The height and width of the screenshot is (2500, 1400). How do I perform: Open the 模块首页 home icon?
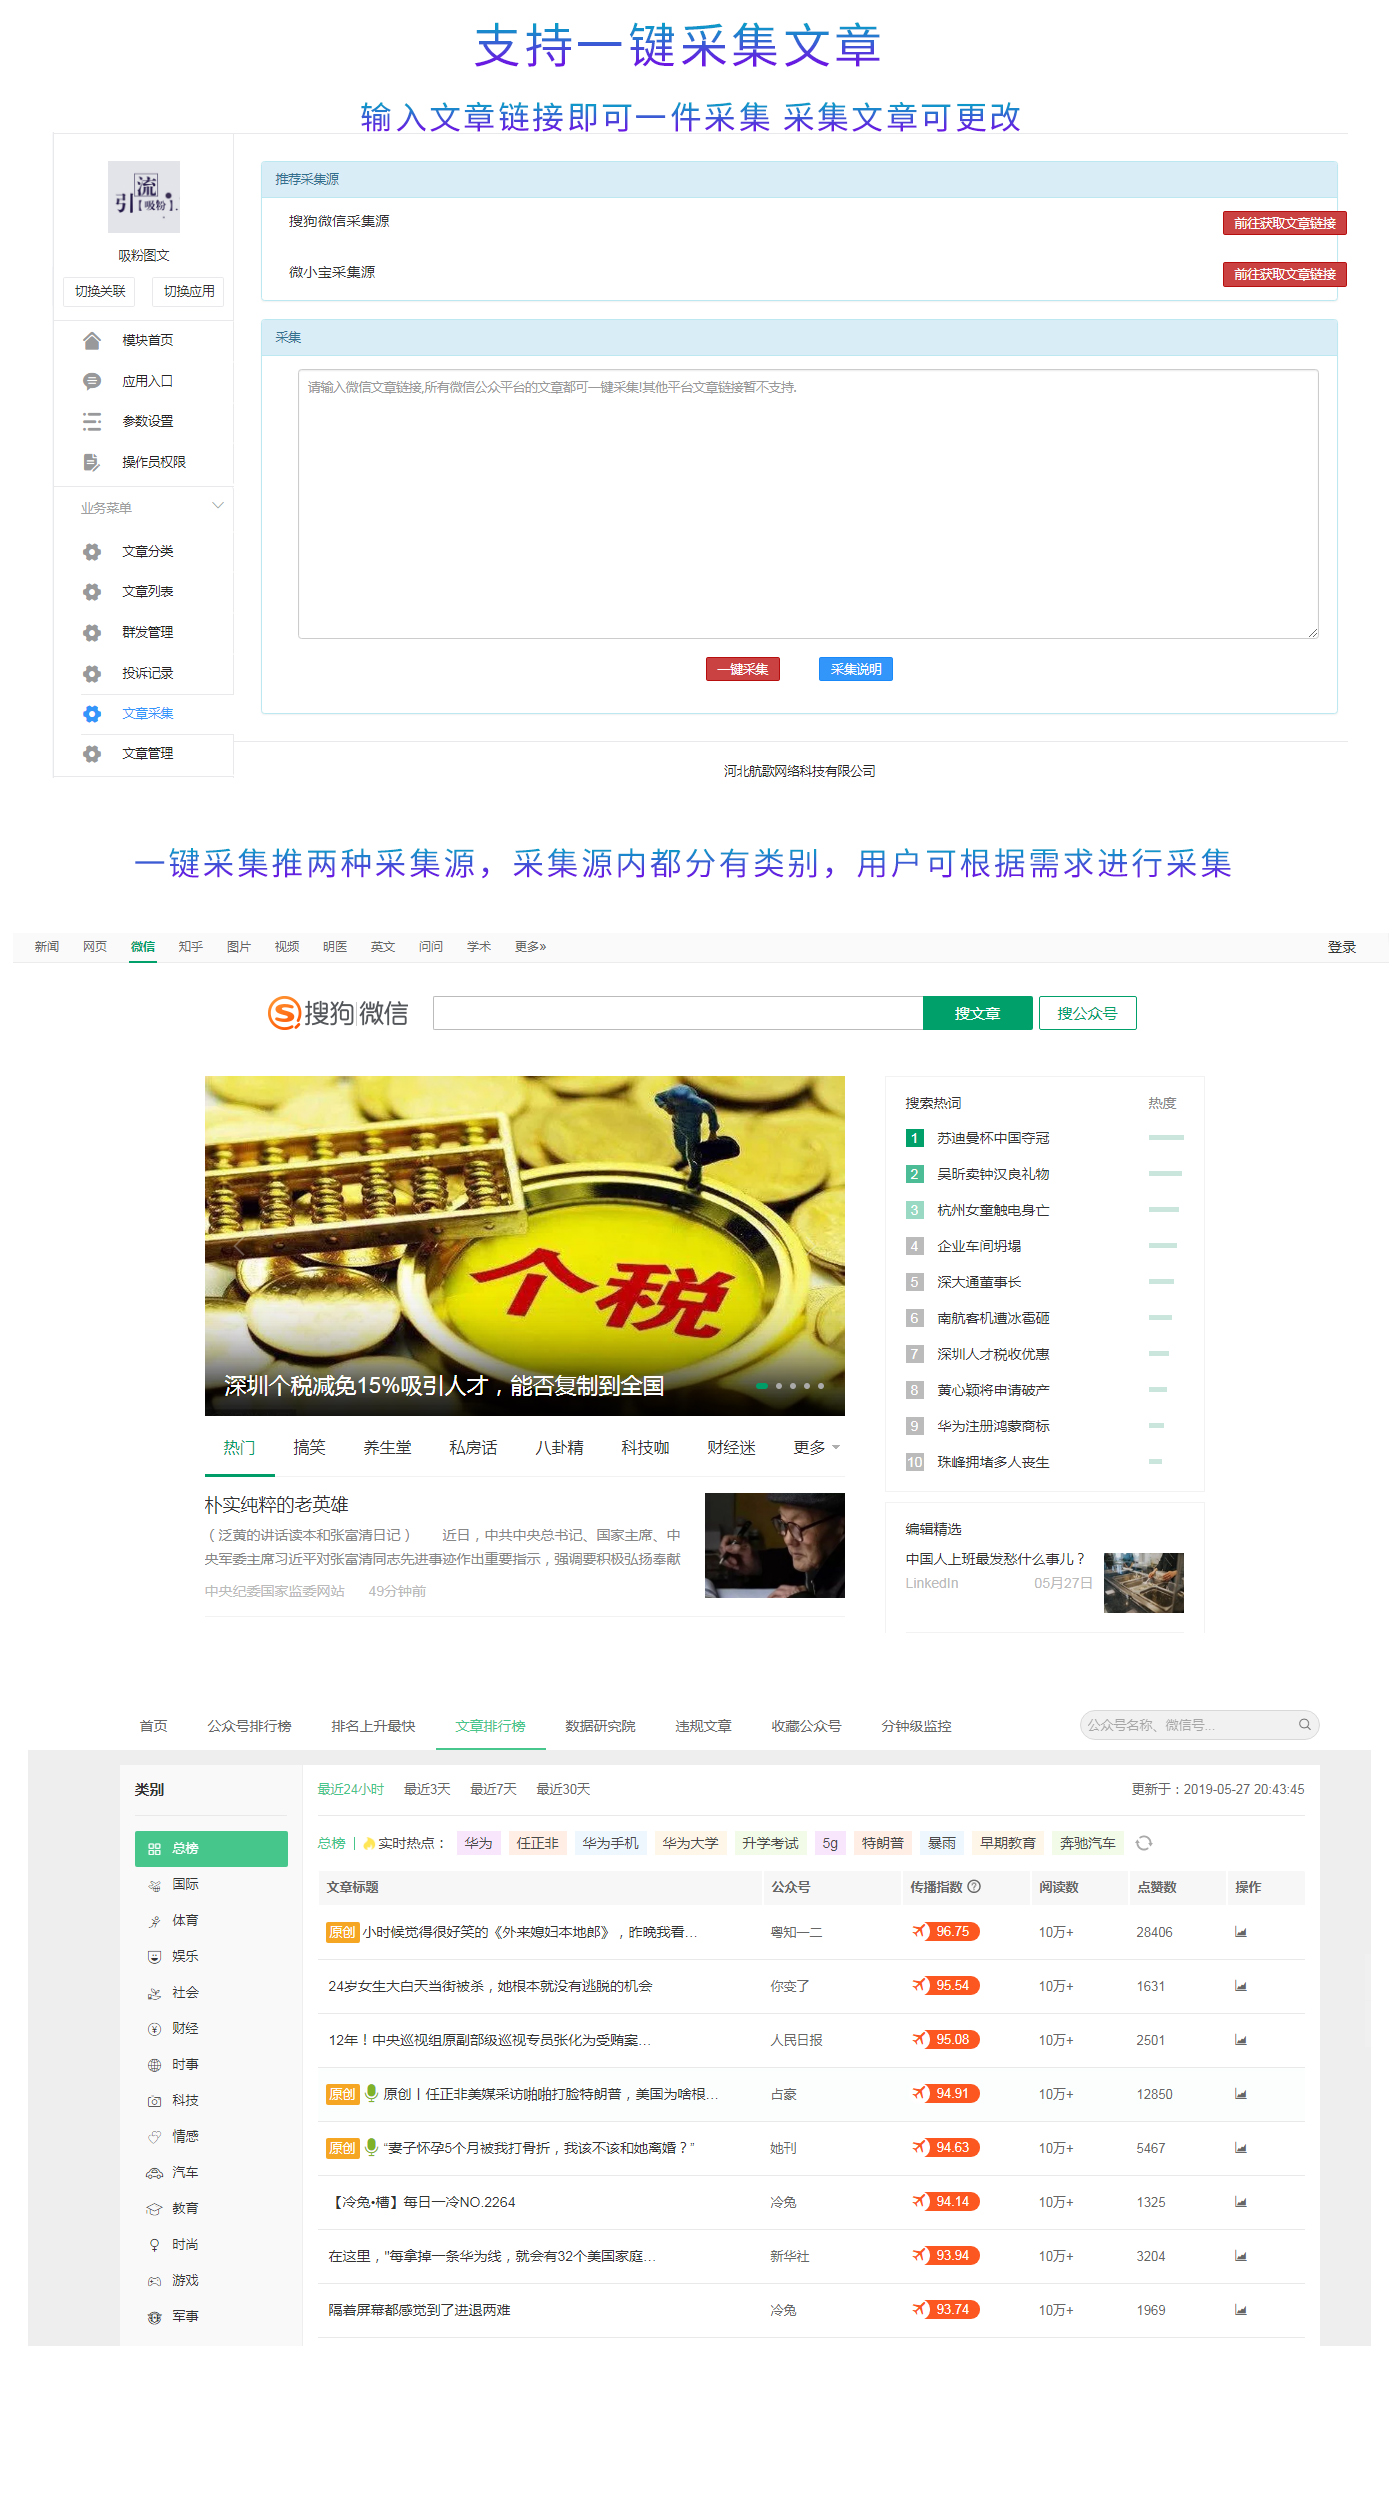pyautogui.click(x=92, y=341)
